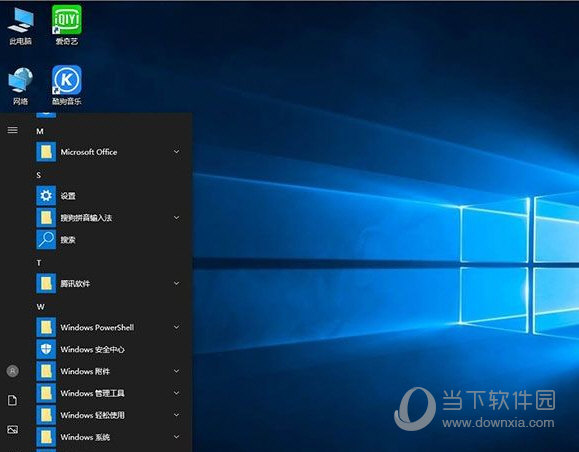Open the iQIYI 爱奇艺 desktop shortcut

(x=67, y=26)
